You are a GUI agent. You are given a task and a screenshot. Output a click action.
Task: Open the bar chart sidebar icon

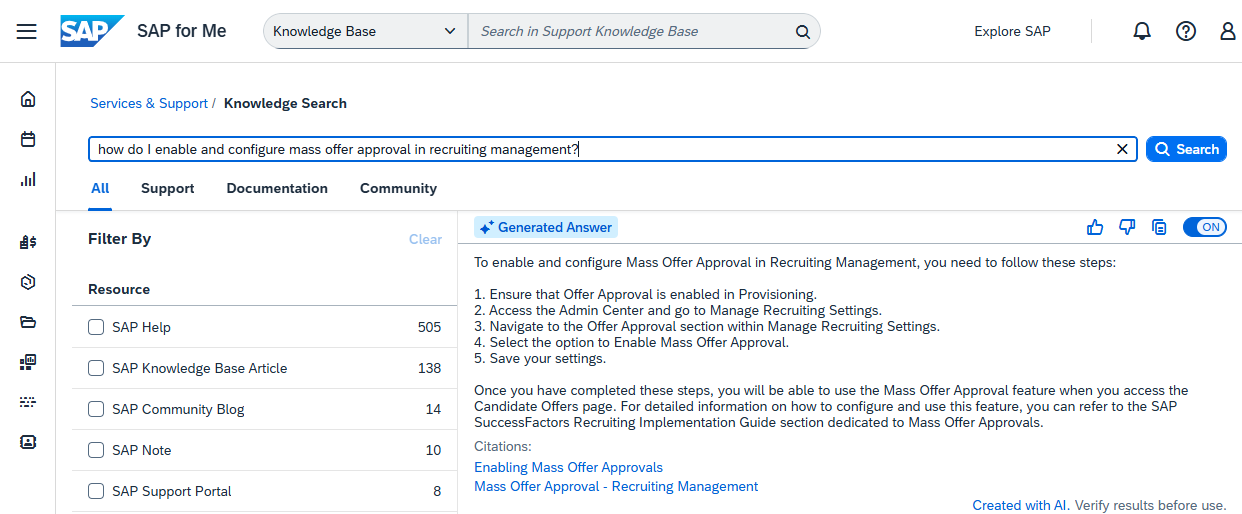pyautogui.click(x=28, y=180)
